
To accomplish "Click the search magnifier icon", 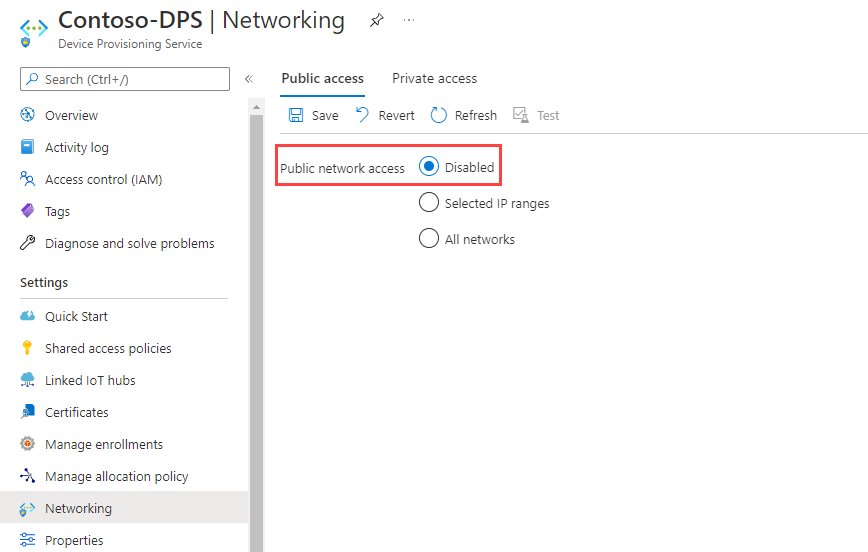I will (x=33, y=79).
